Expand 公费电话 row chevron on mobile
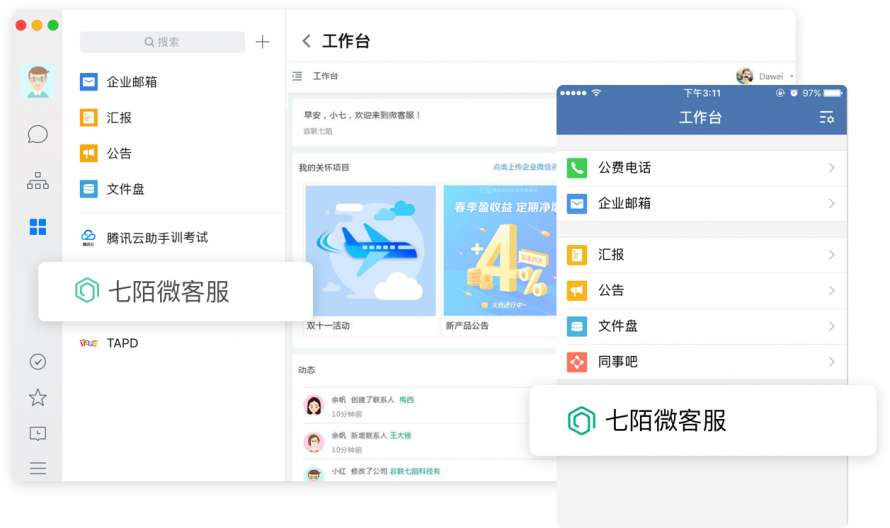 click(832, 167)
